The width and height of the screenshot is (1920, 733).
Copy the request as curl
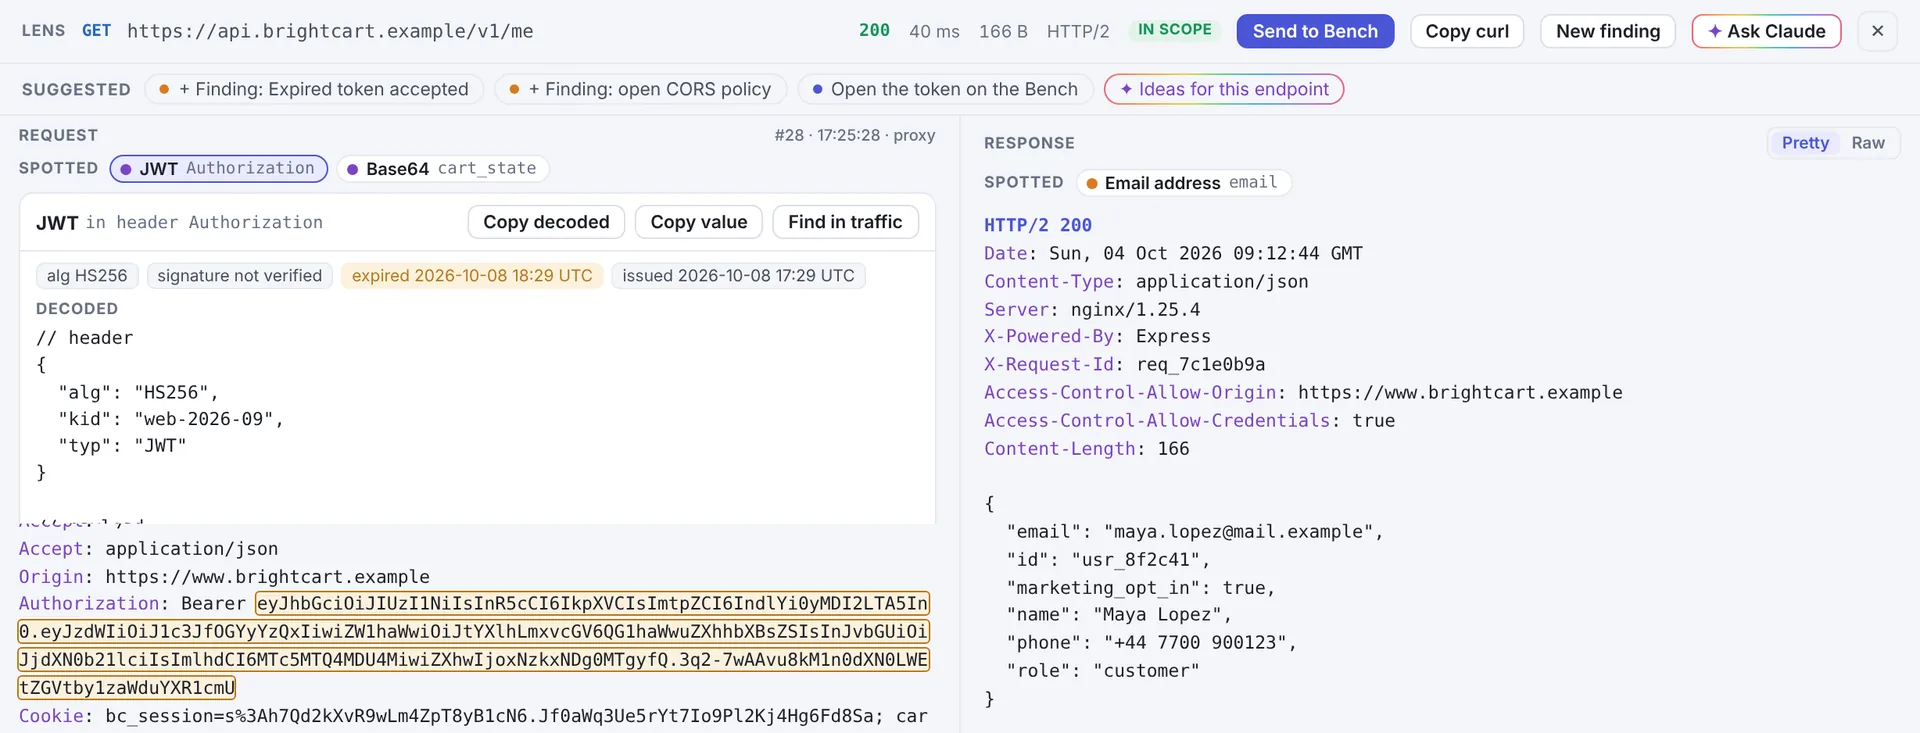pos(1467,31)
